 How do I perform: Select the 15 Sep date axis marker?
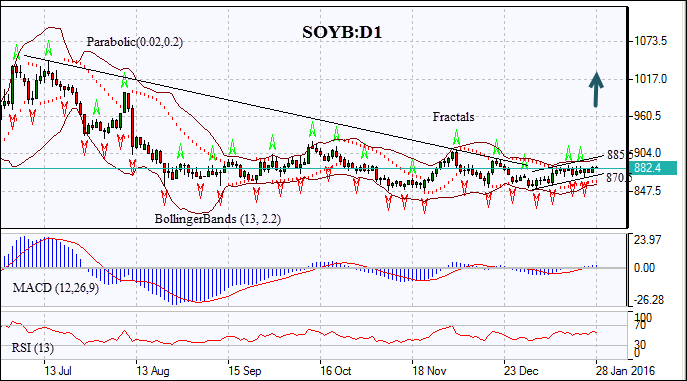[245, 371]
